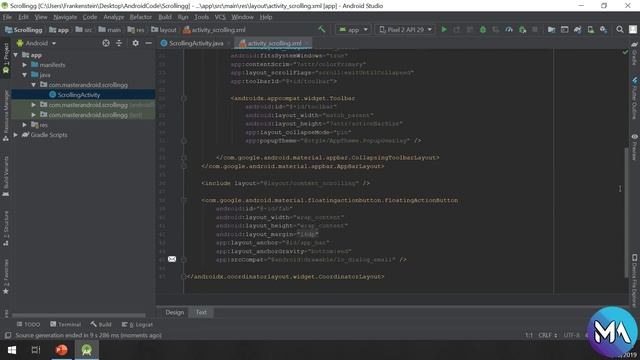This screenshot has height=360, width=640.
Task: Toggle the 1: Project tool window
Action: [6, 58]
